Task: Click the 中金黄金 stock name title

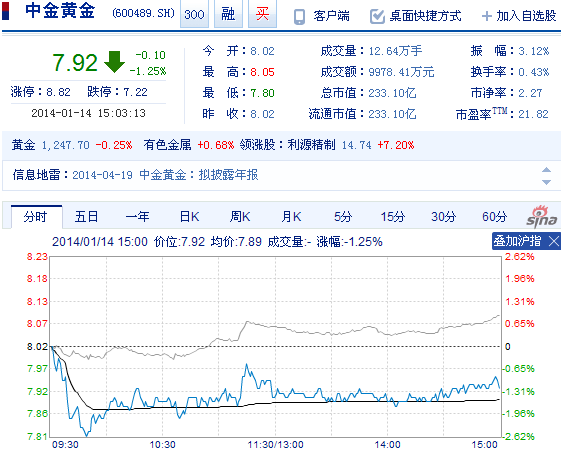Action: click(x=60, y=10)
